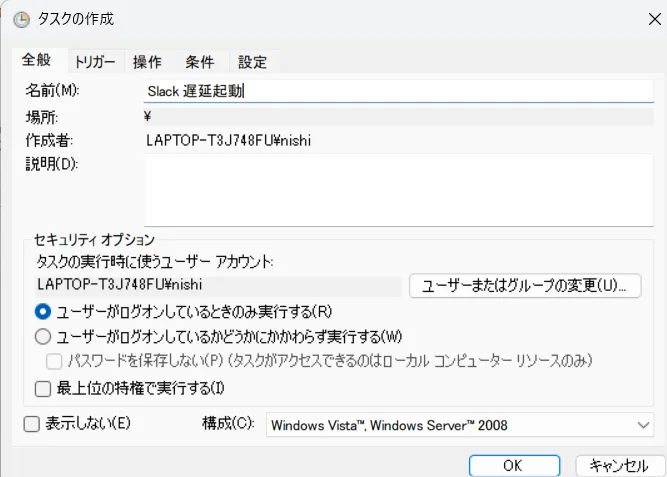This screenshot has height=477, width=667.
Task: Click the キャンセル button
Action: pyautogui.click(x=619, y=465)
